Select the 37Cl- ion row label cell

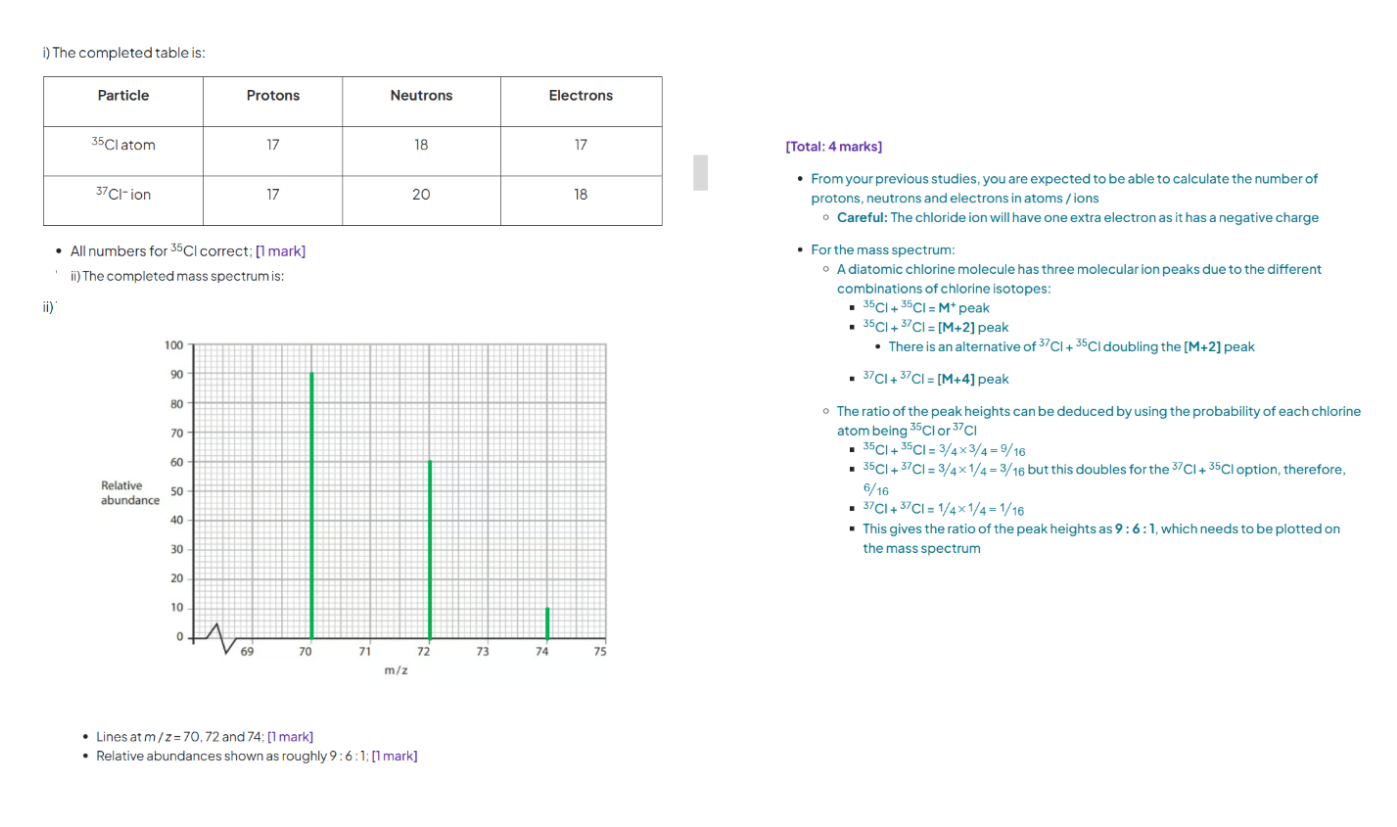123,195
